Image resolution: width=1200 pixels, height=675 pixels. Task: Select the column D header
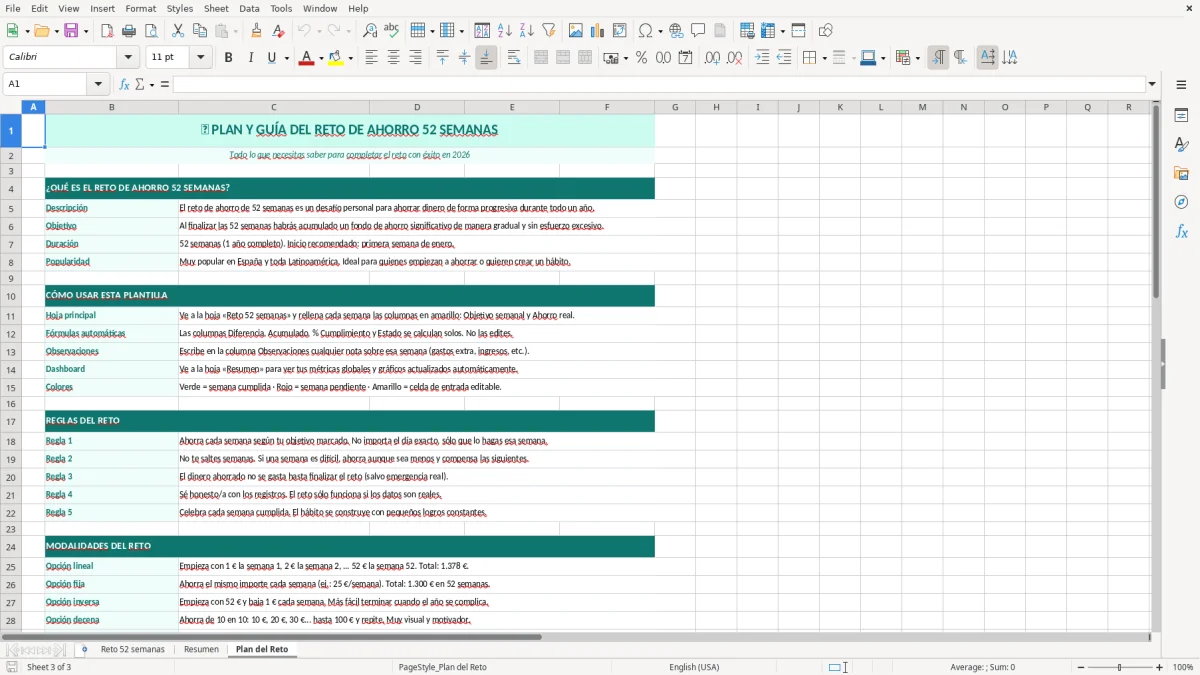coord(417,107)
